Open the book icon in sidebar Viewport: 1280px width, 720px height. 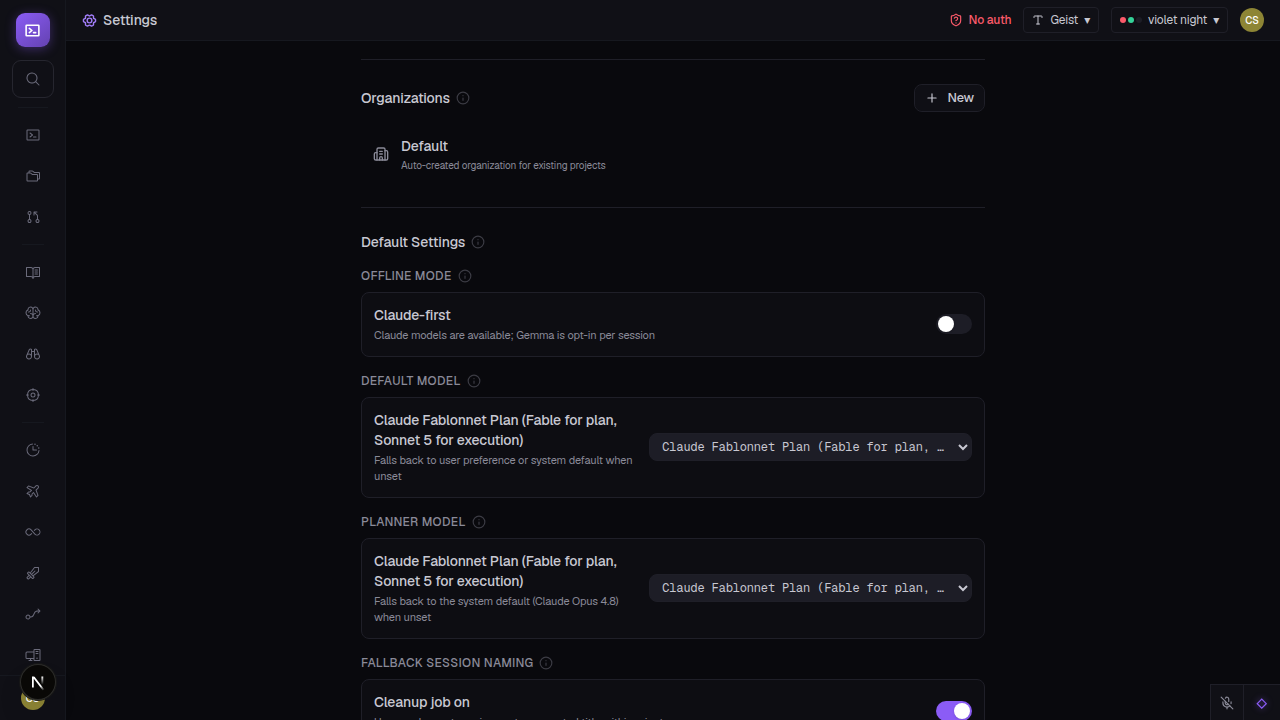33,272
